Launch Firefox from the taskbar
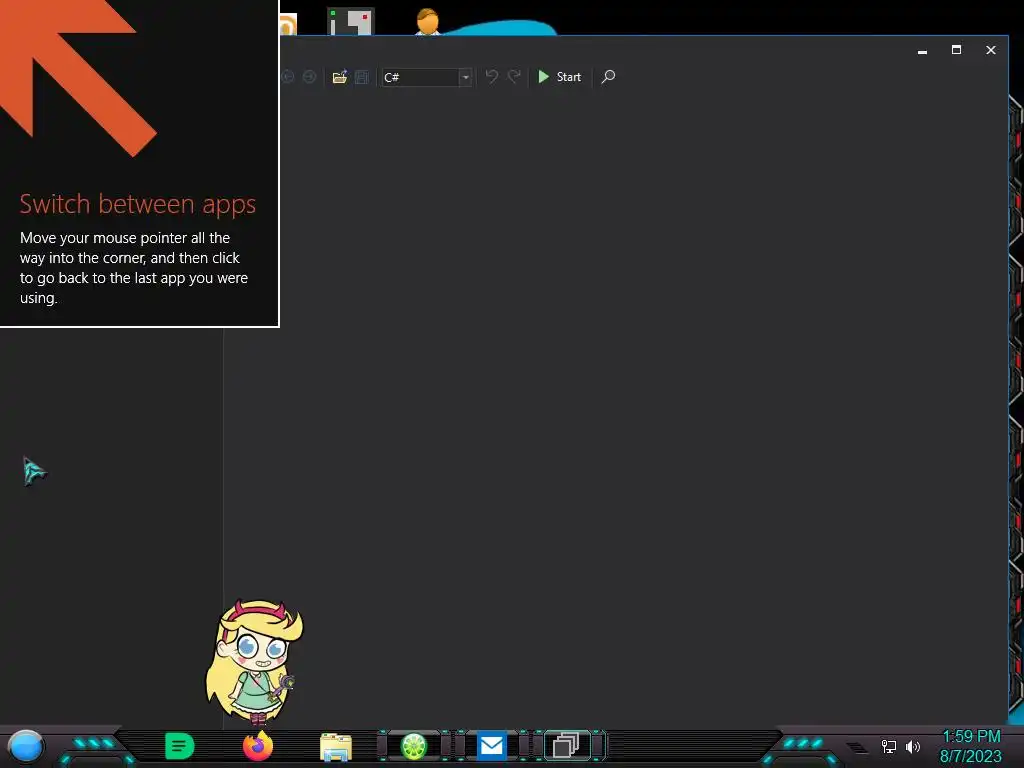Viewport: 1024px width, 768px height. click(x=258, y=746)
